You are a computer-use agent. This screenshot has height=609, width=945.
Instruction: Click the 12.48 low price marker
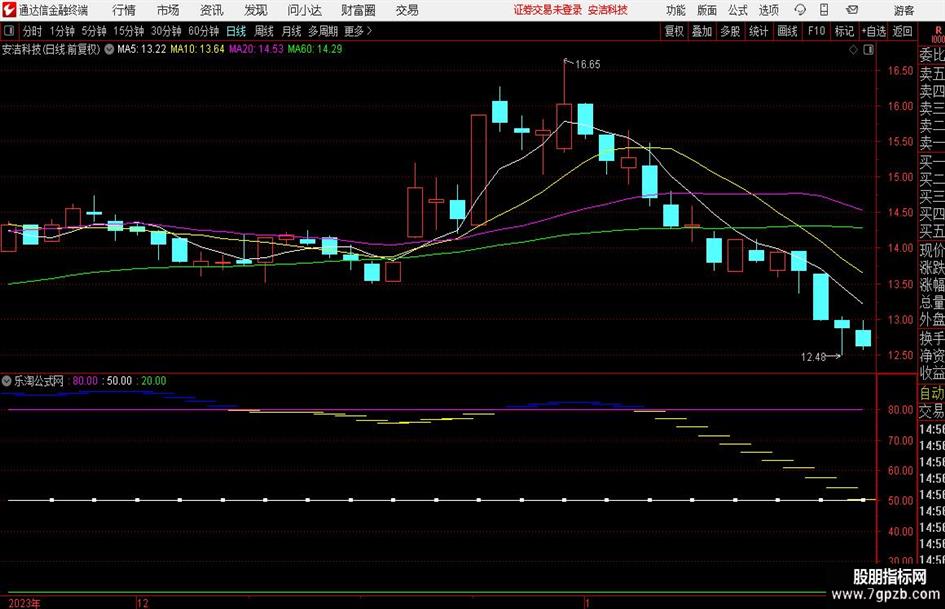(x=814, y=357)
